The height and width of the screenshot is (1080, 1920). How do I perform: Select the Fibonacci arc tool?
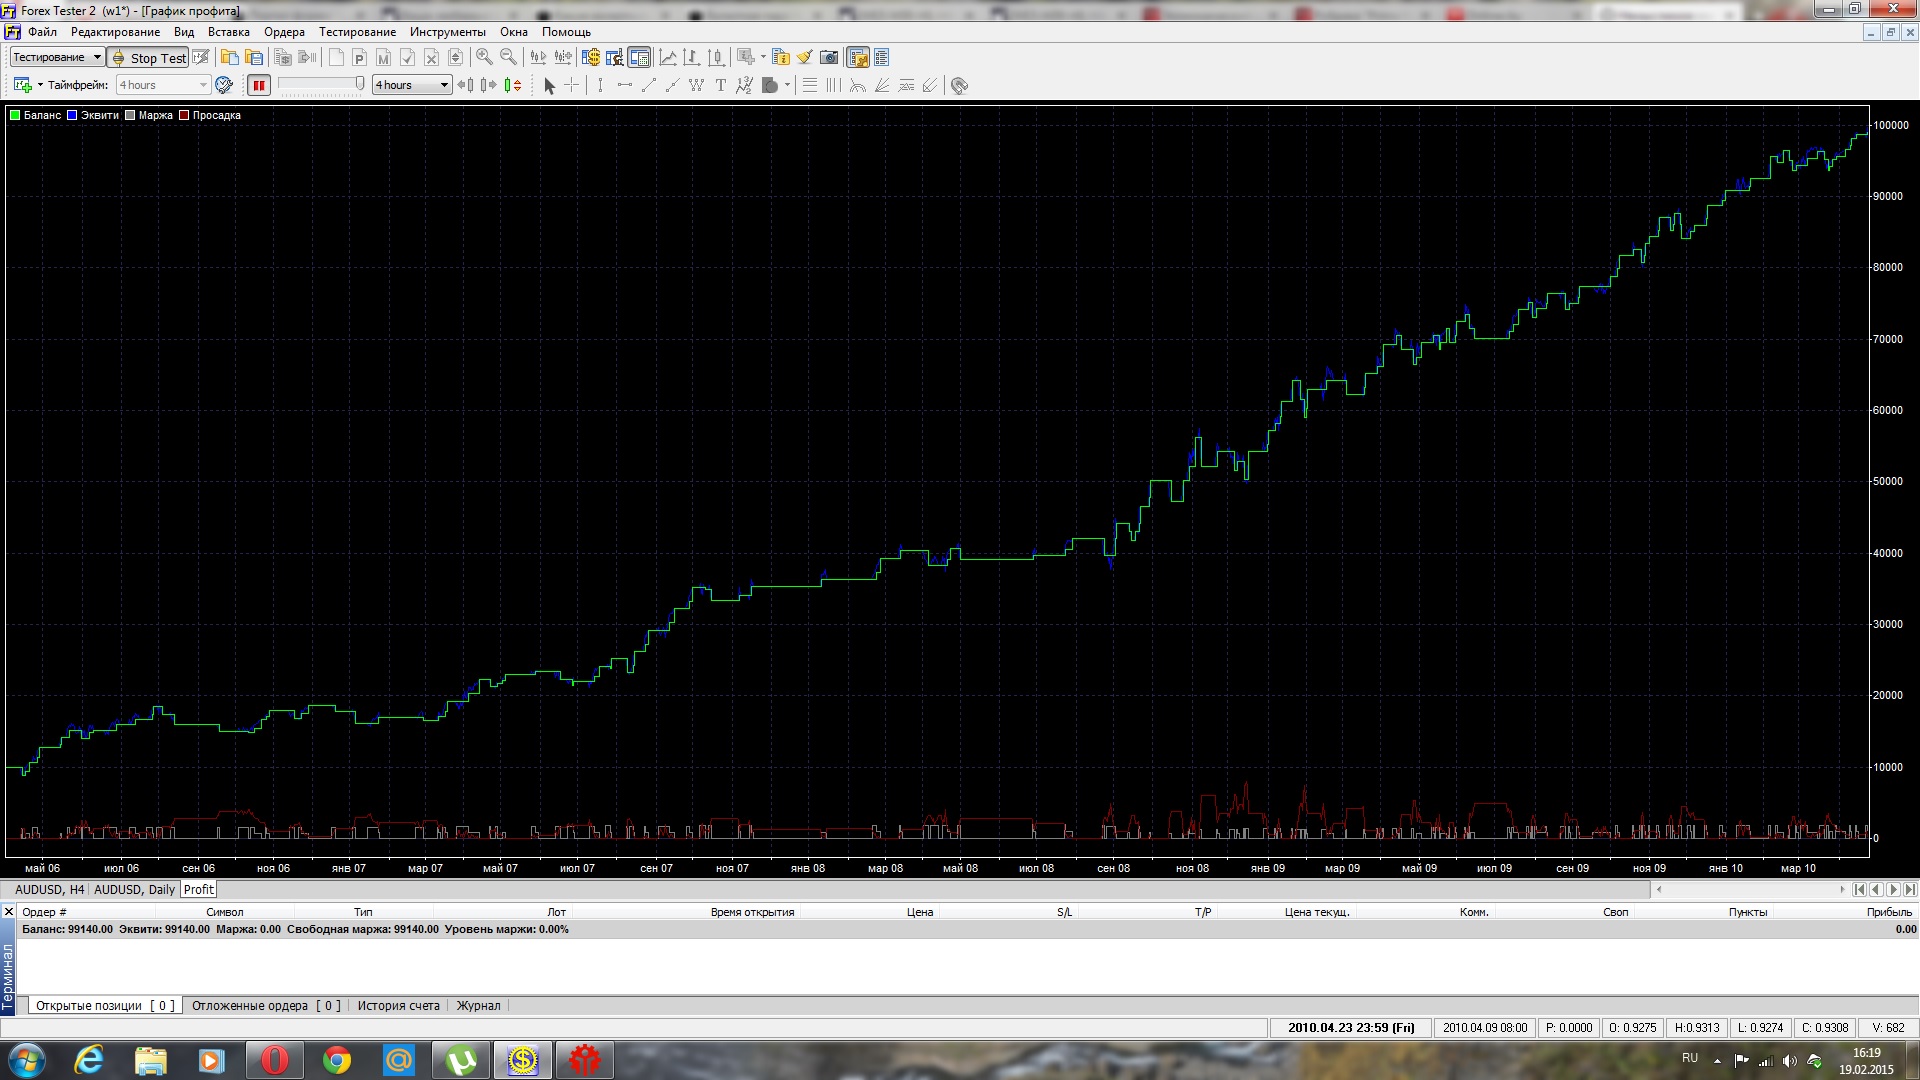pyautogui.click(x=857, y=85)
